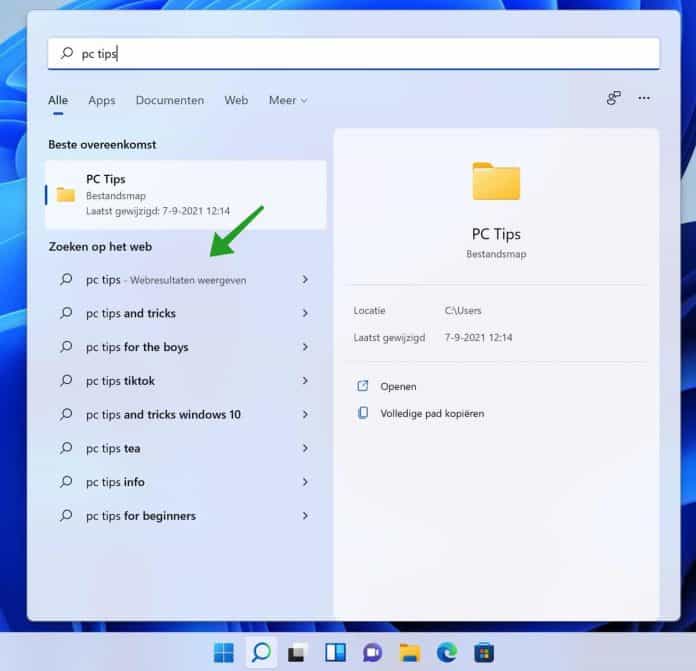Expand arrow for 'pc tips info'
This screenshot has height=671, width=696.
pos(305,482)
